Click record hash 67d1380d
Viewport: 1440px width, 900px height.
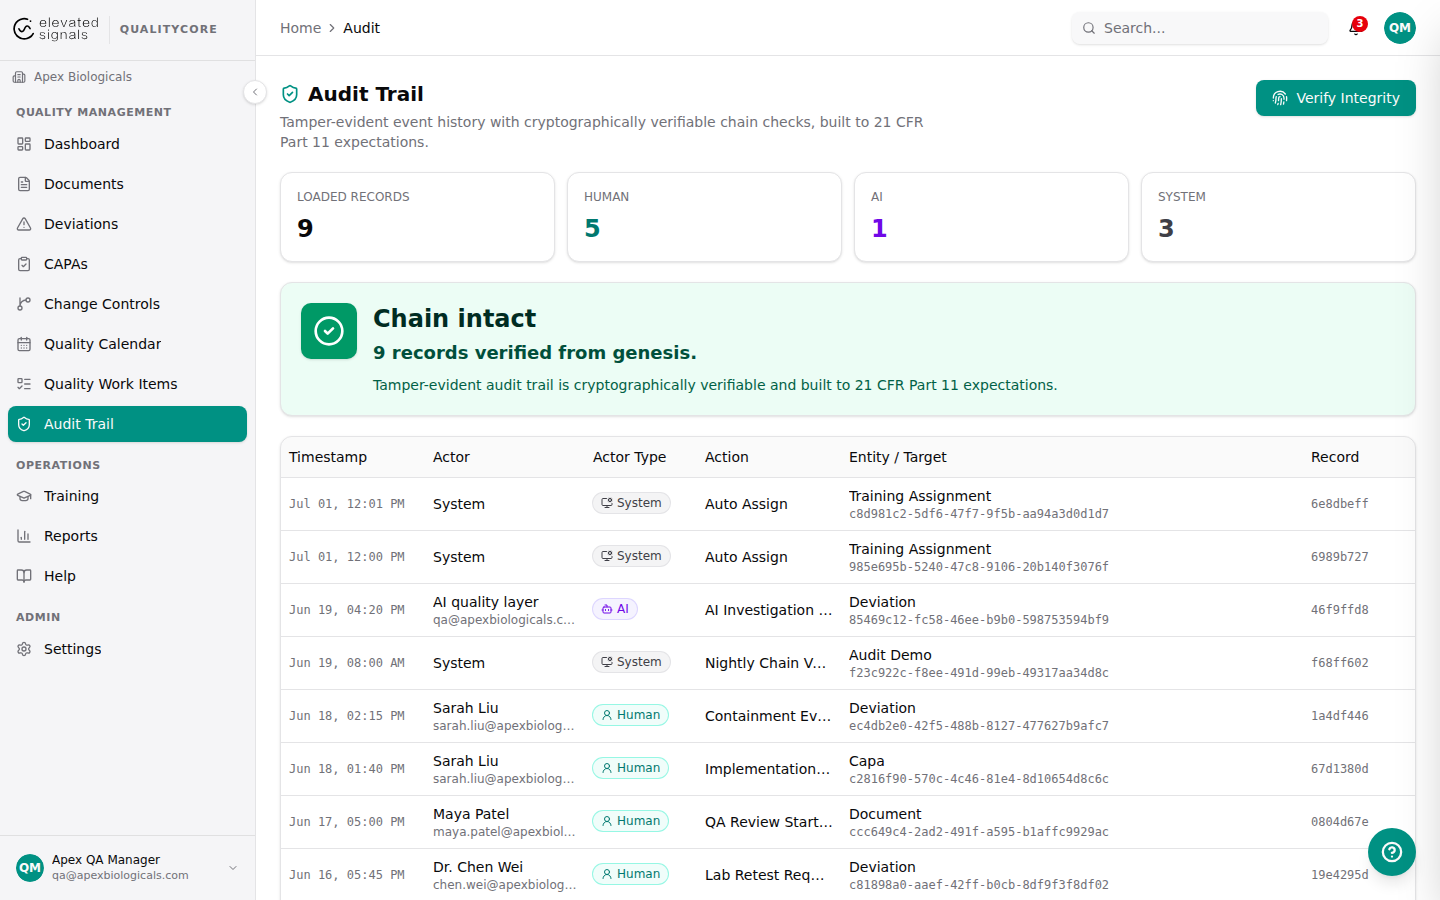[x=1340, y=769]
